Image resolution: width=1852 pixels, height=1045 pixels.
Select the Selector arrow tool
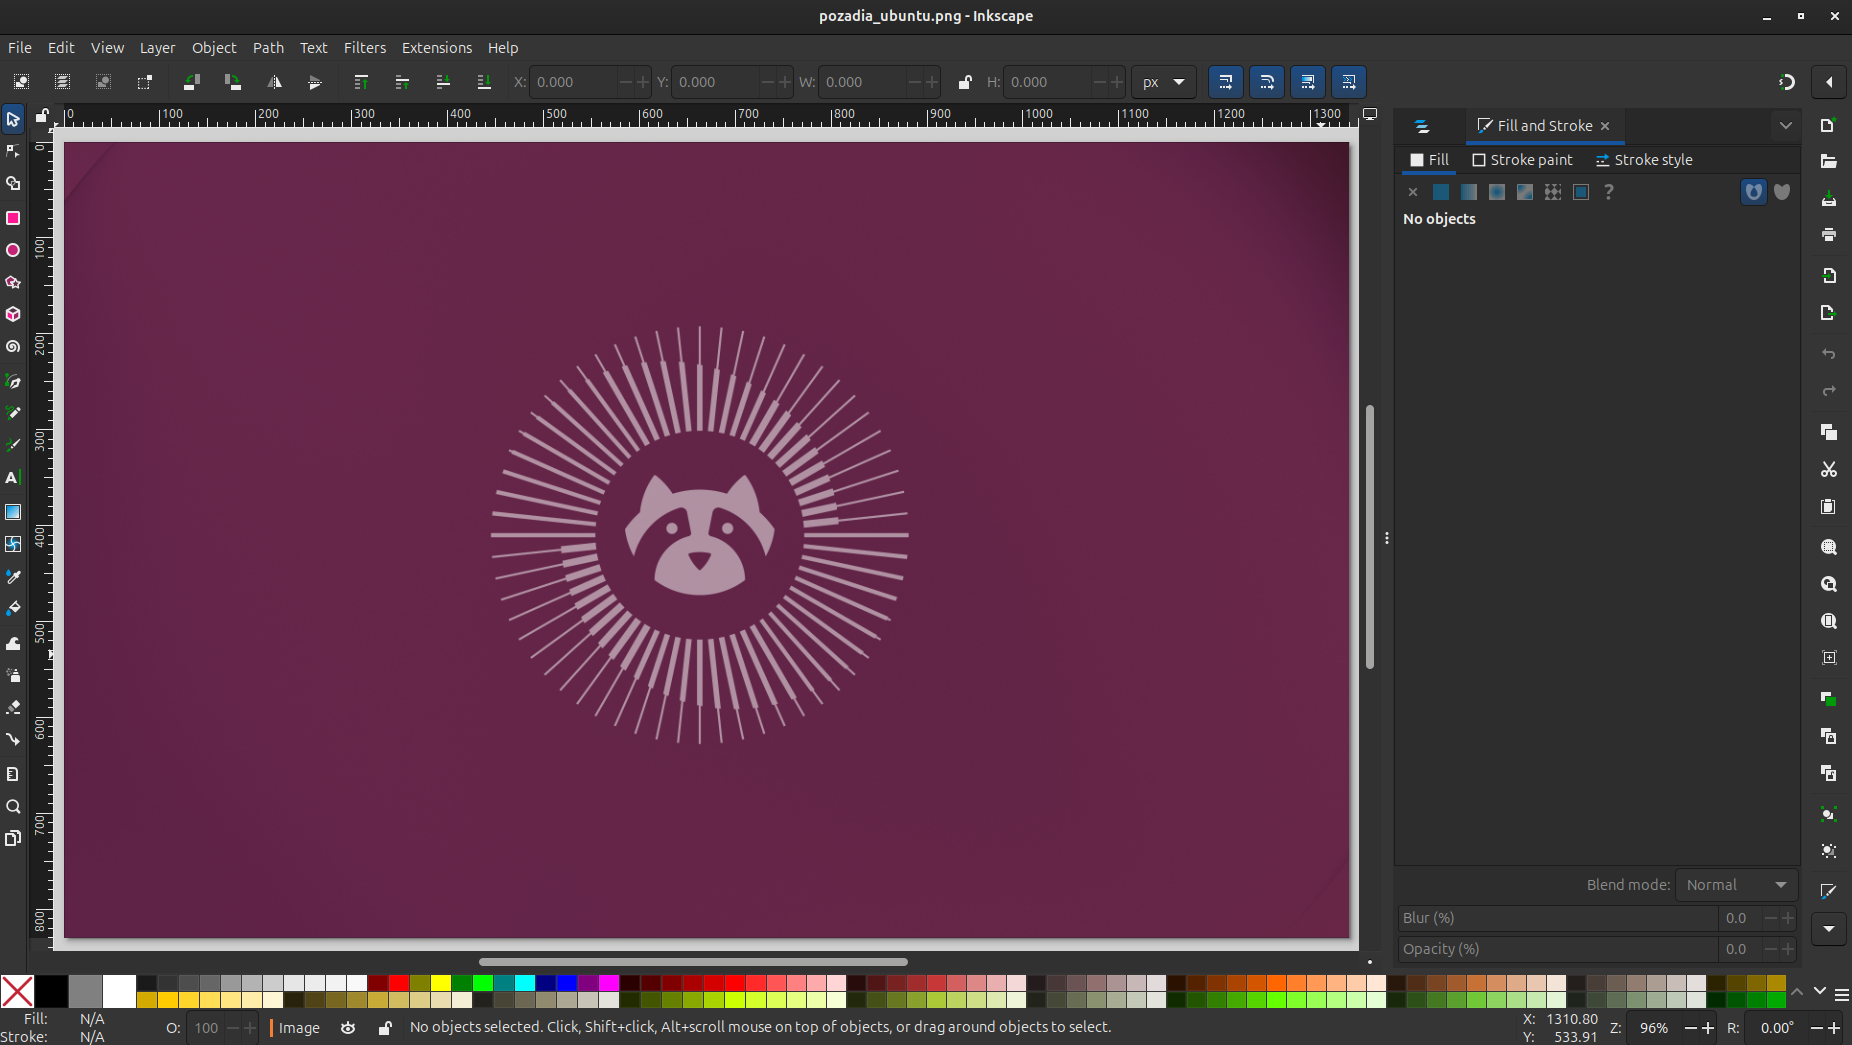(x=13, y=120)
